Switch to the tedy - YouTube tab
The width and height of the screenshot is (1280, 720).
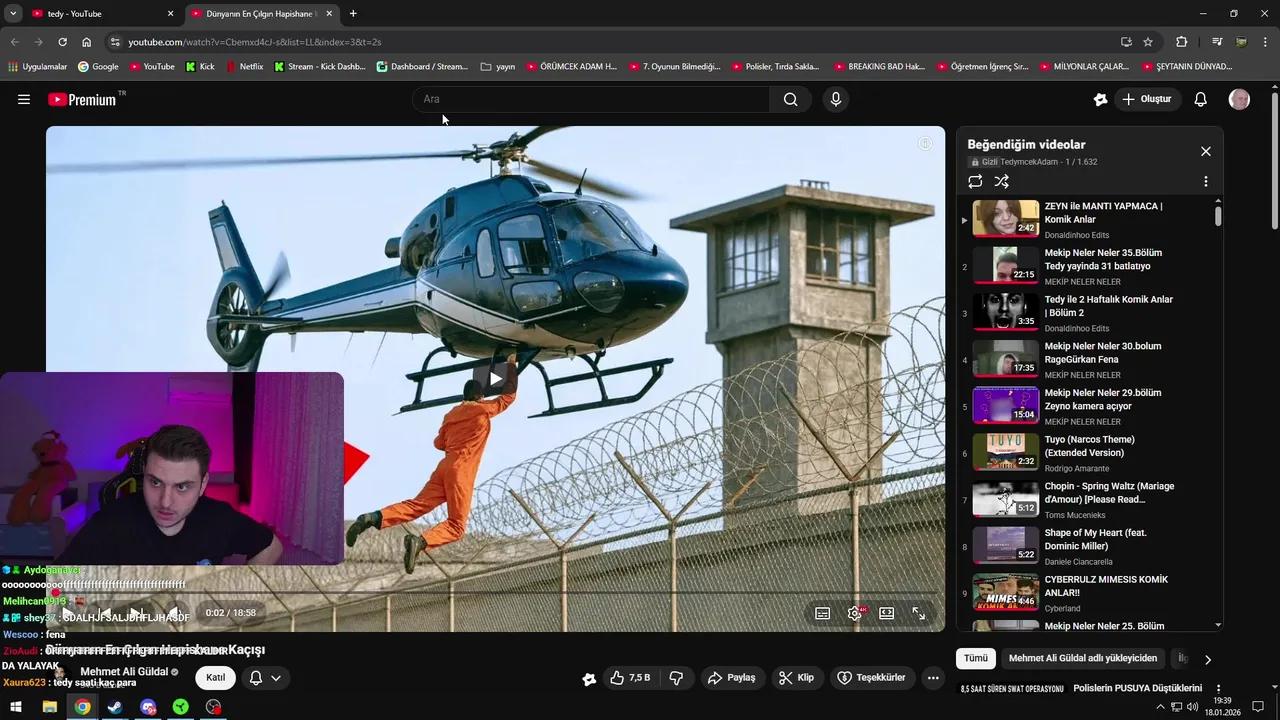(100, 14)
